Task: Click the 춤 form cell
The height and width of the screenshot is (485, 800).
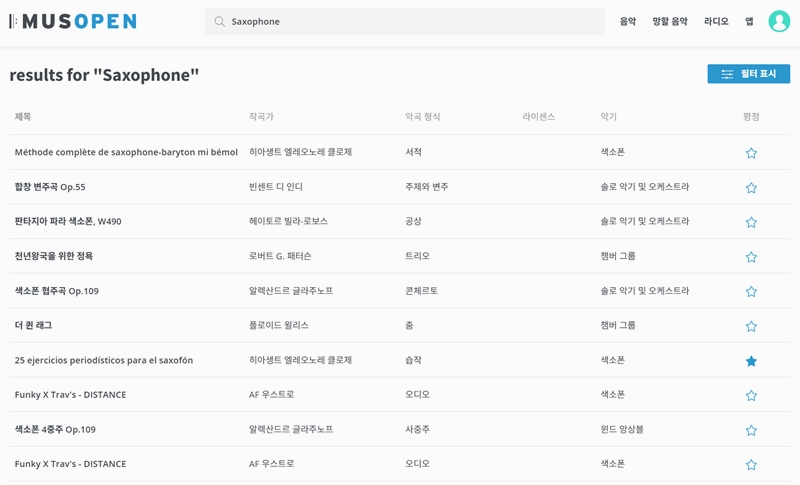Action: tap(409, 325)
